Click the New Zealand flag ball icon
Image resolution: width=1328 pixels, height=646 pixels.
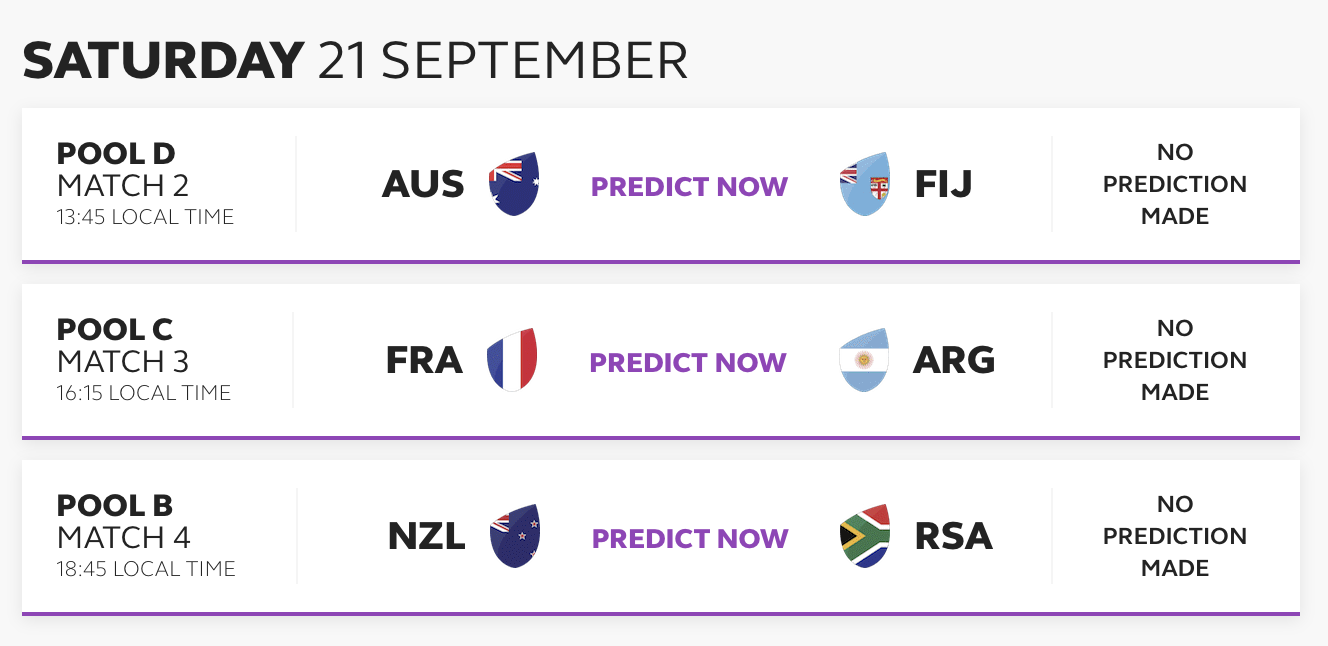[x=515, y=537]
